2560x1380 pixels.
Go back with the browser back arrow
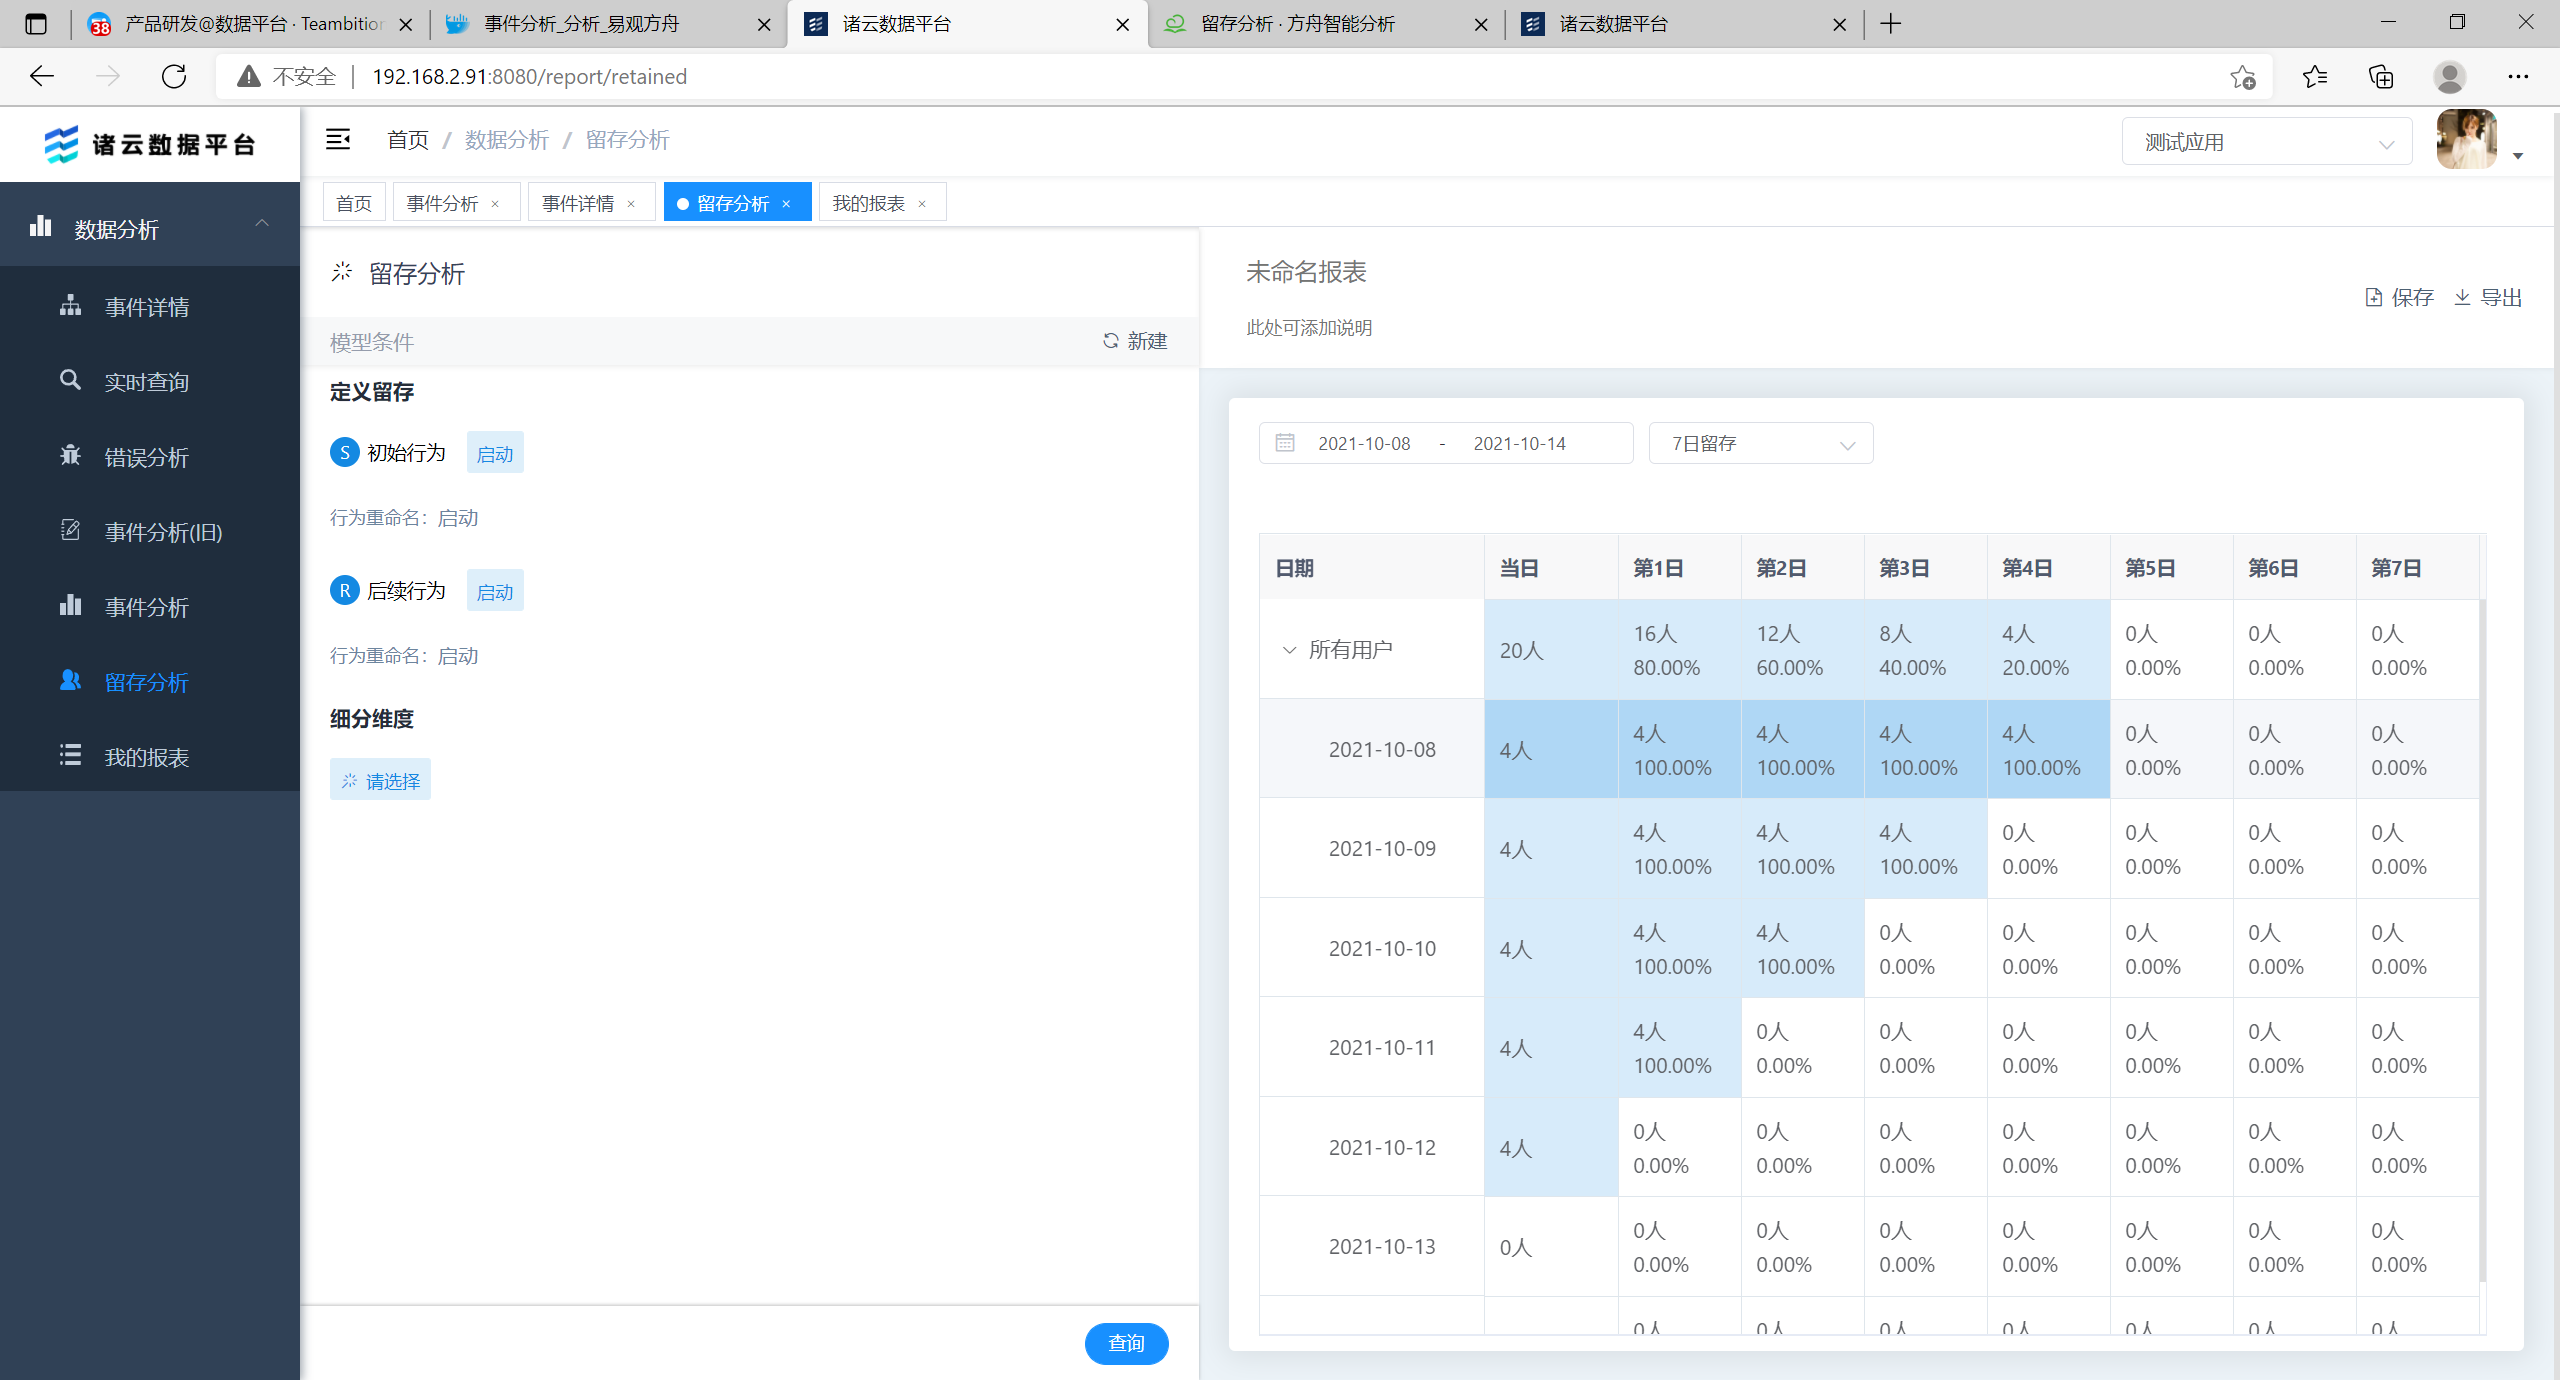click(x=42, y=77)
